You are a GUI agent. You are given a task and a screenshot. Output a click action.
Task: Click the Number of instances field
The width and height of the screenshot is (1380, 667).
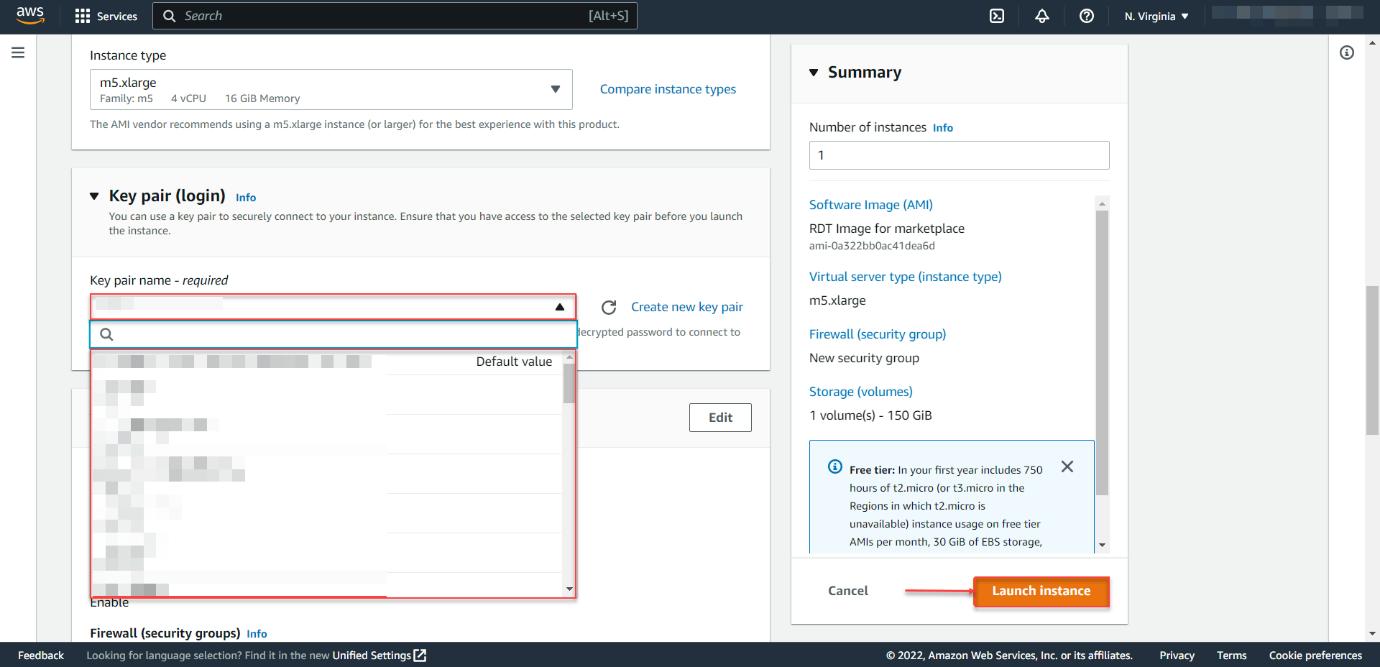pos(958,155)
